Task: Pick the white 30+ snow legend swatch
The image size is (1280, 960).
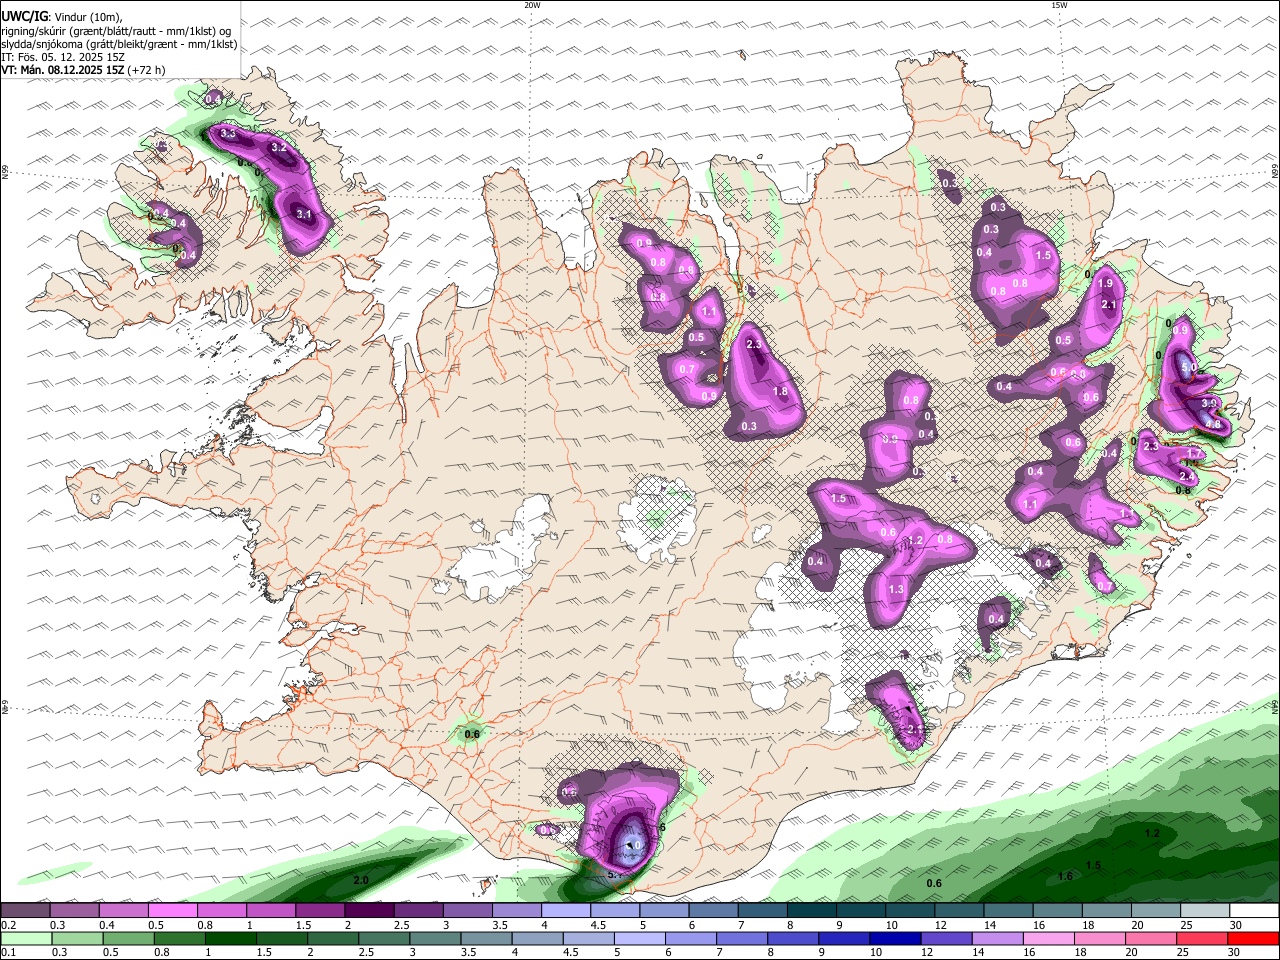Action: pyautogui.click(x=1254, y=911)
